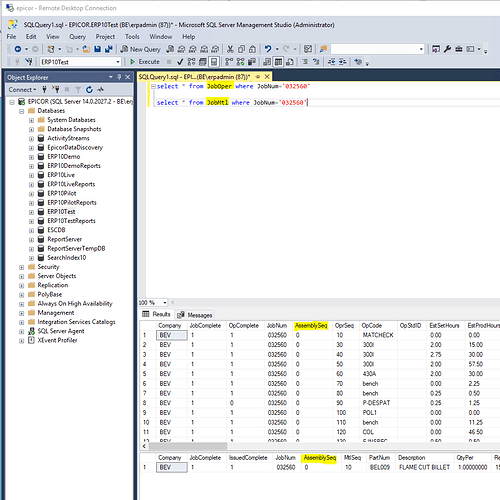Click the Refresh icon in Object Explorer

pos(89,89)
